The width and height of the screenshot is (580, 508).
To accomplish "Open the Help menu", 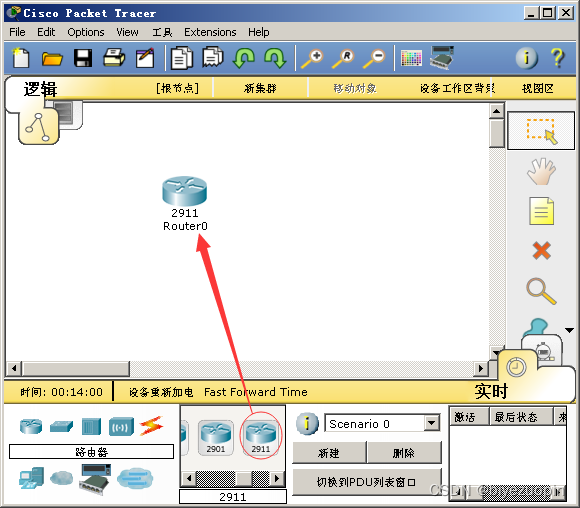I will (259, 32).
